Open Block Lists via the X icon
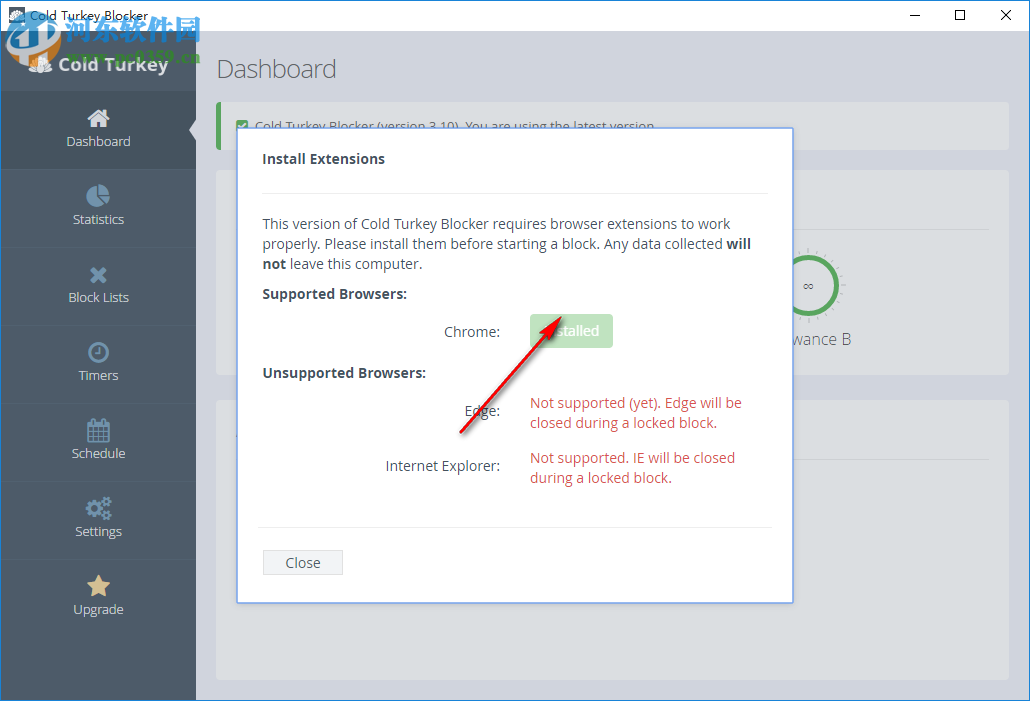The height and width of the screenshot is (701, 1030). 98,274
